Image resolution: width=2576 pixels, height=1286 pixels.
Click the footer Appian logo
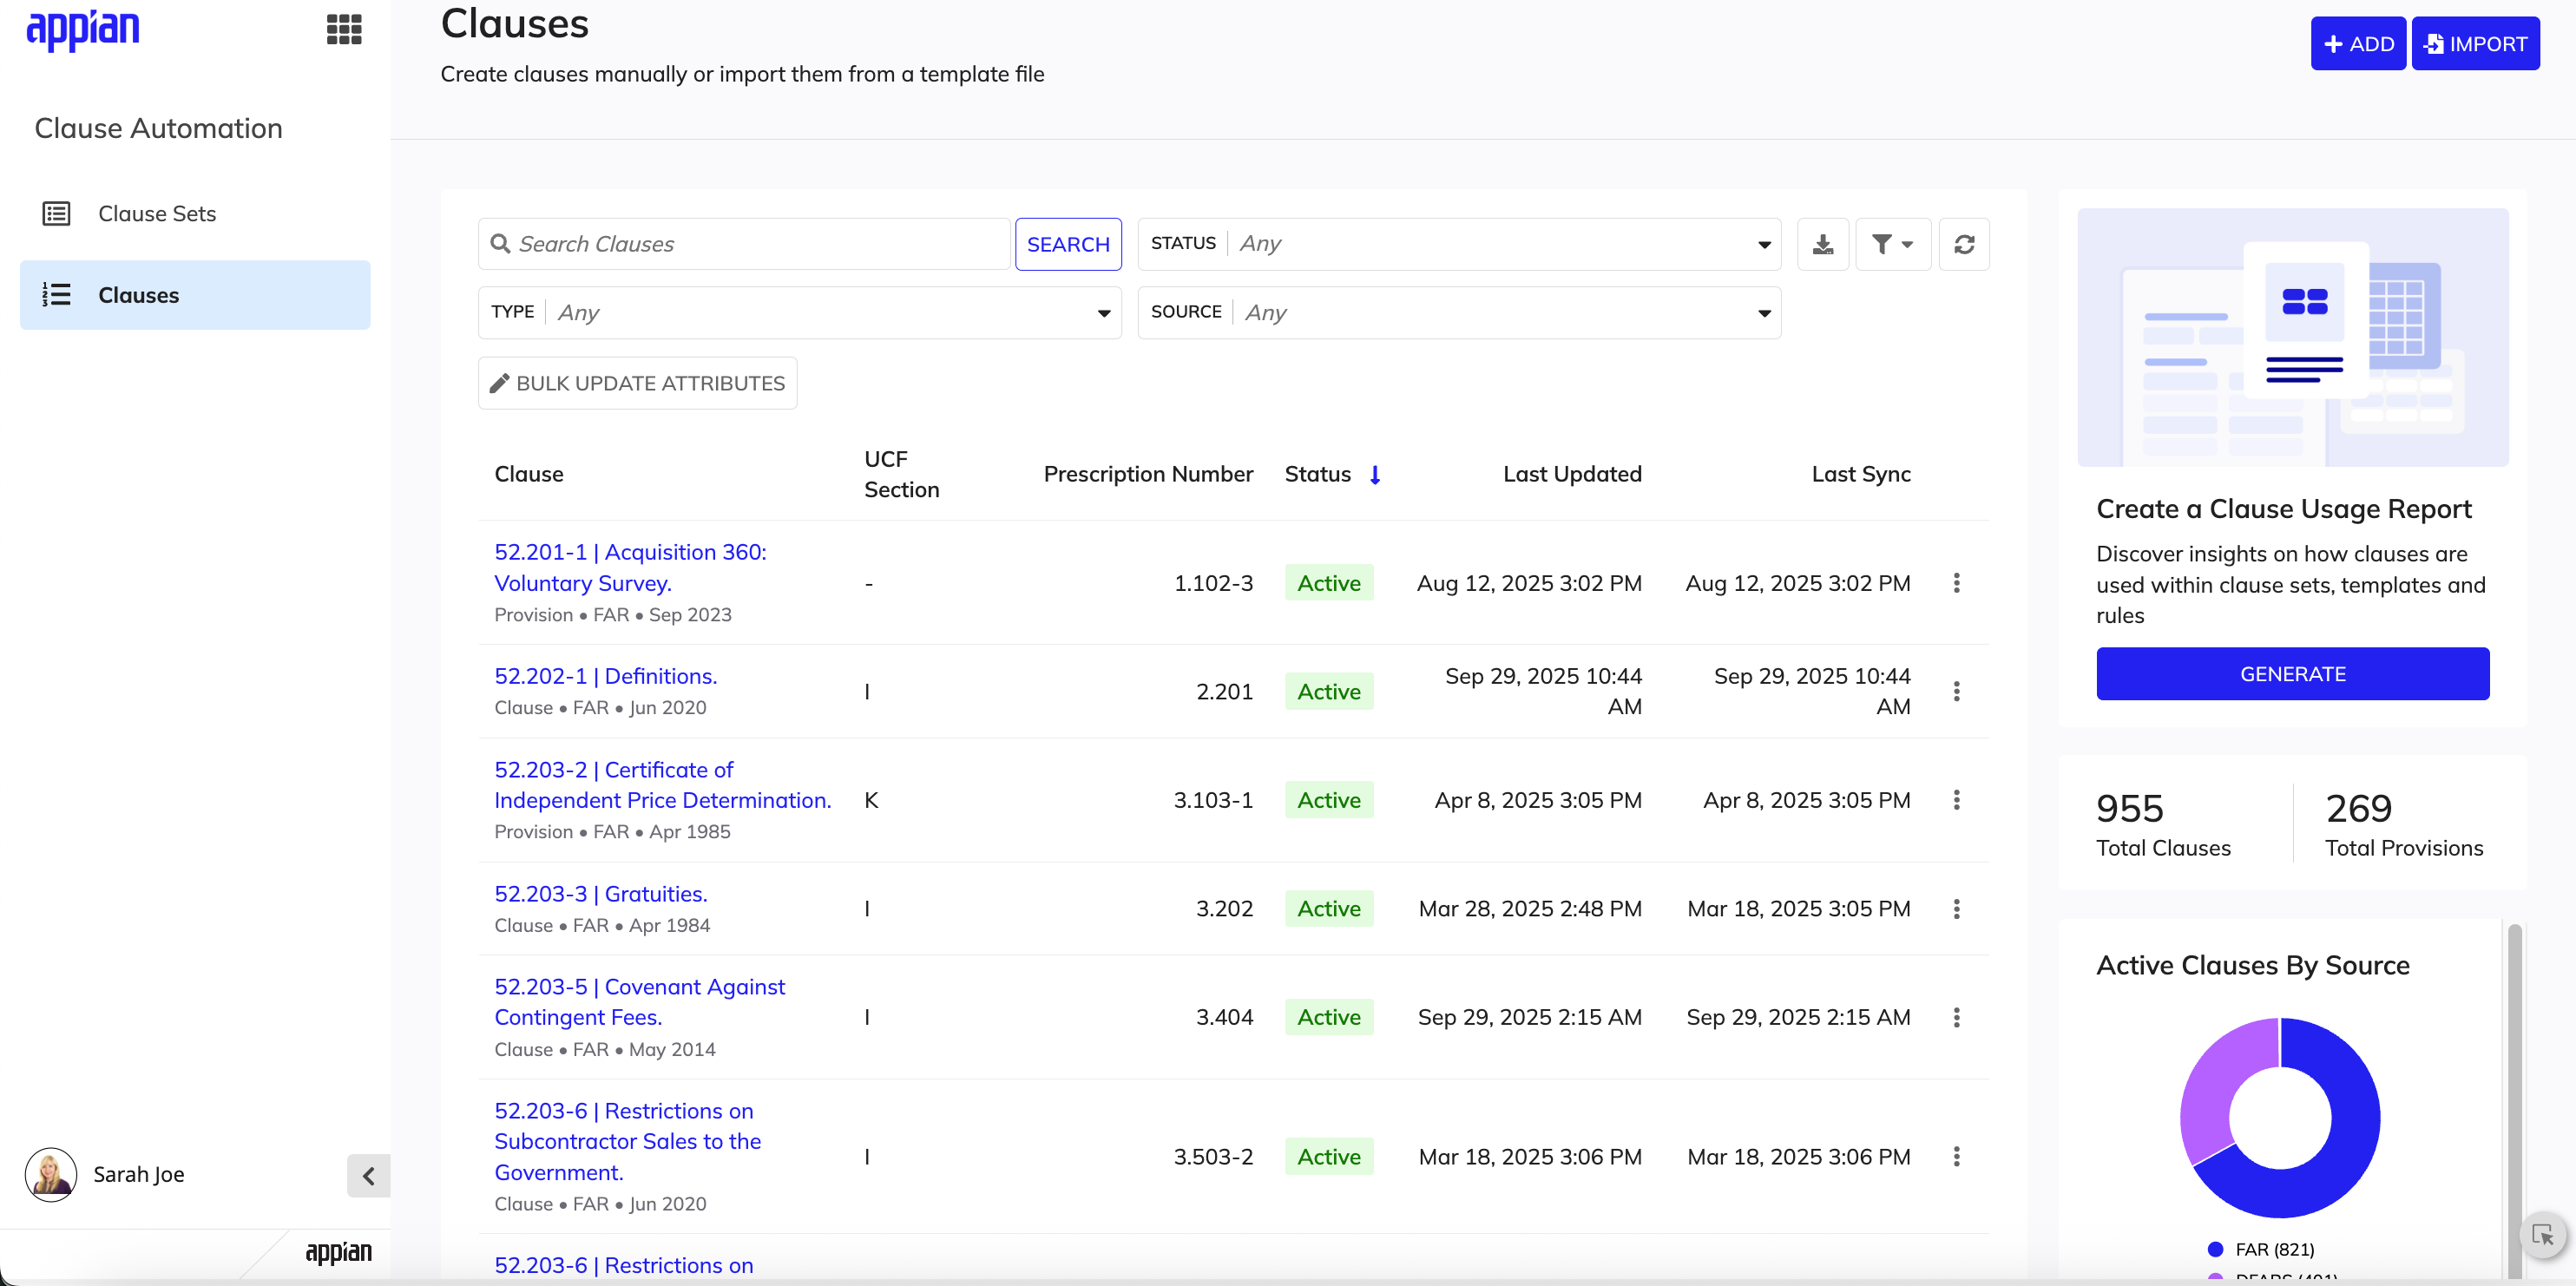click(x=338, y=1252)
